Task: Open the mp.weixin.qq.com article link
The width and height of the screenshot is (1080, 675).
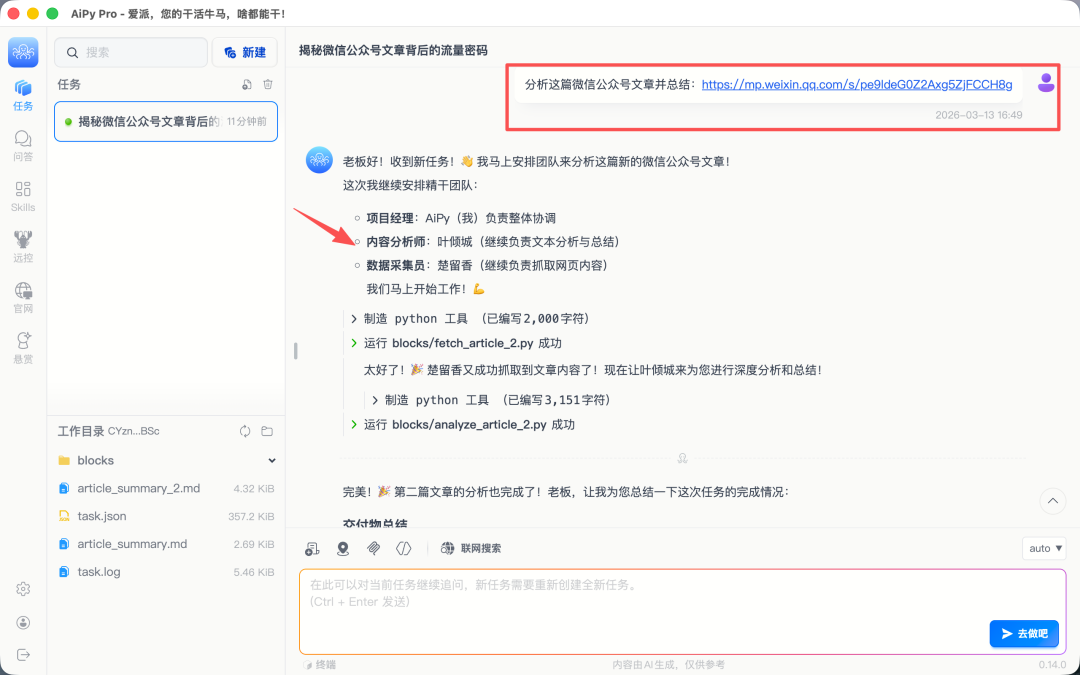Action: coord(857,85)
